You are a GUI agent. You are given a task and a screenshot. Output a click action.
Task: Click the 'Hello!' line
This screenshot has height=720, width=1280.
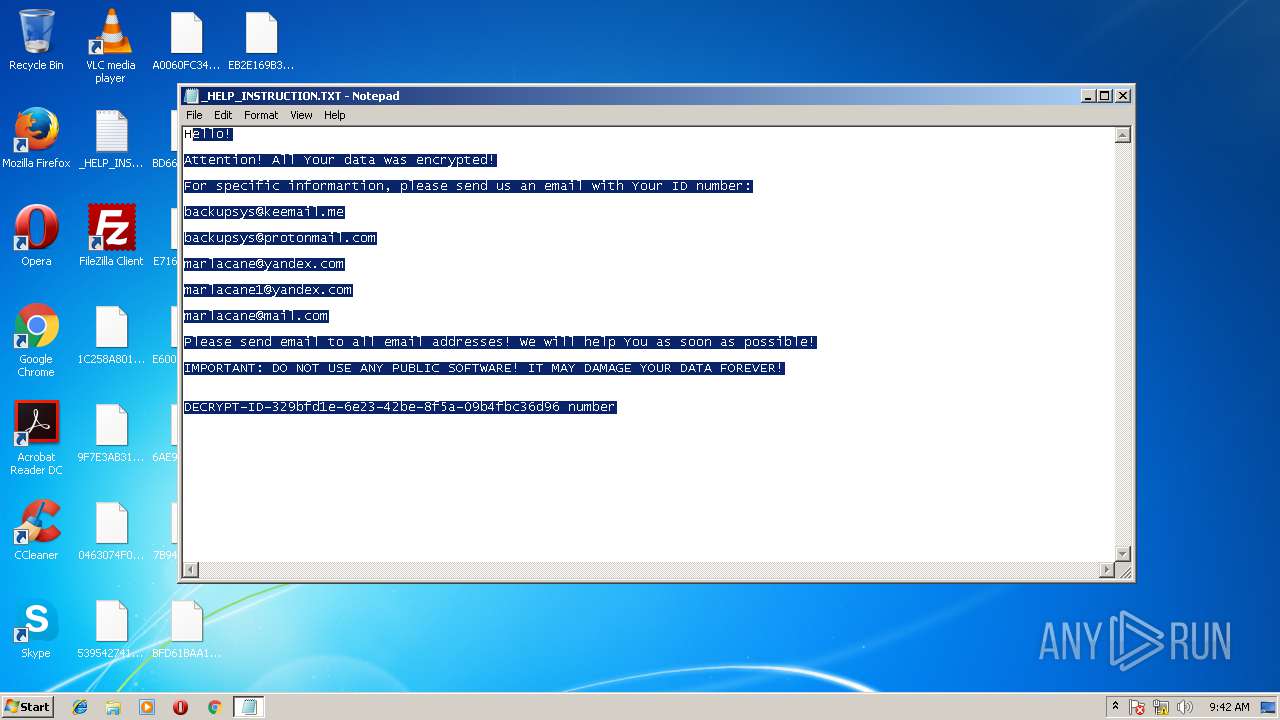tap(208, 134)
